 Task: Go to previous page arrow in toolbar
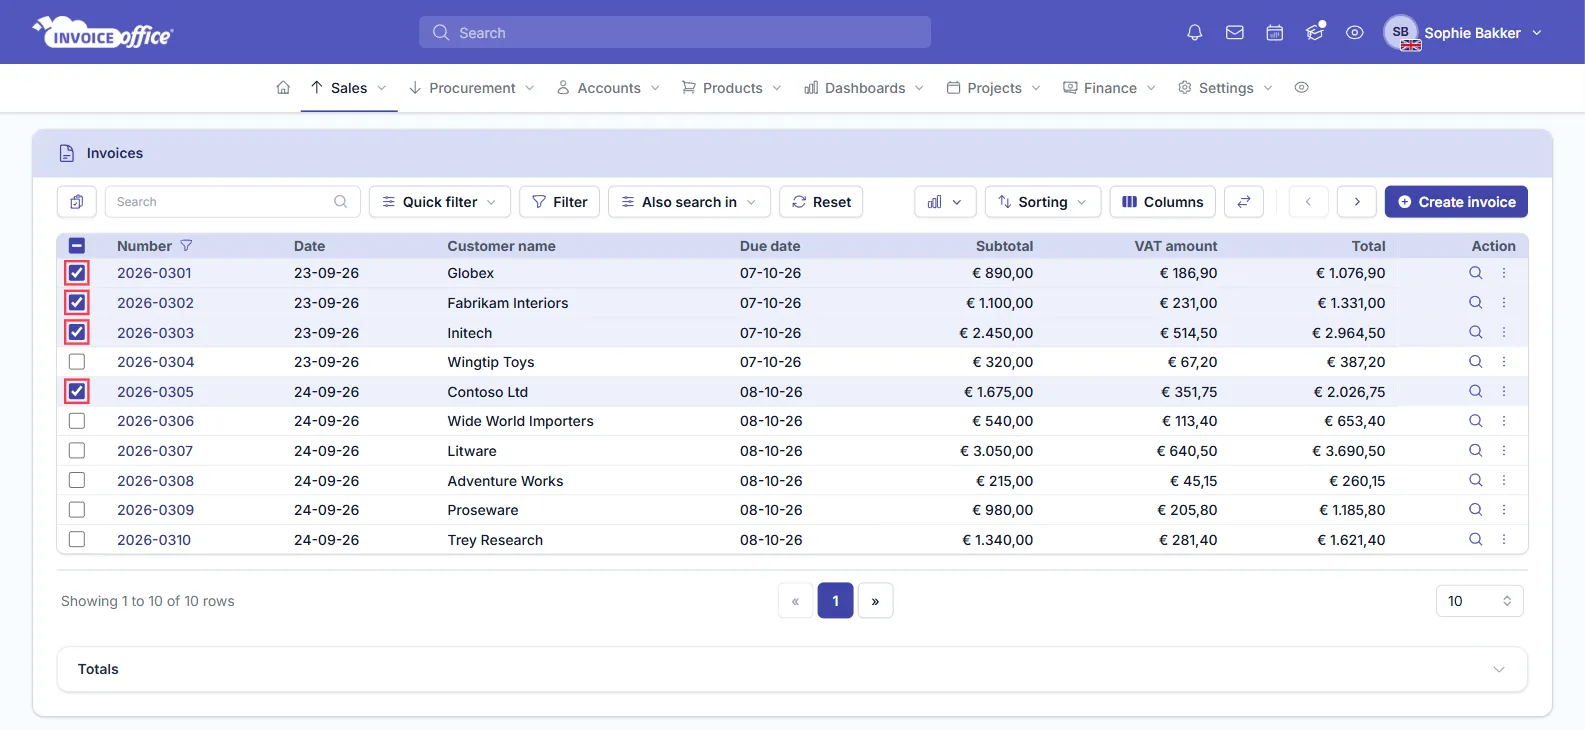[1308, 202]
